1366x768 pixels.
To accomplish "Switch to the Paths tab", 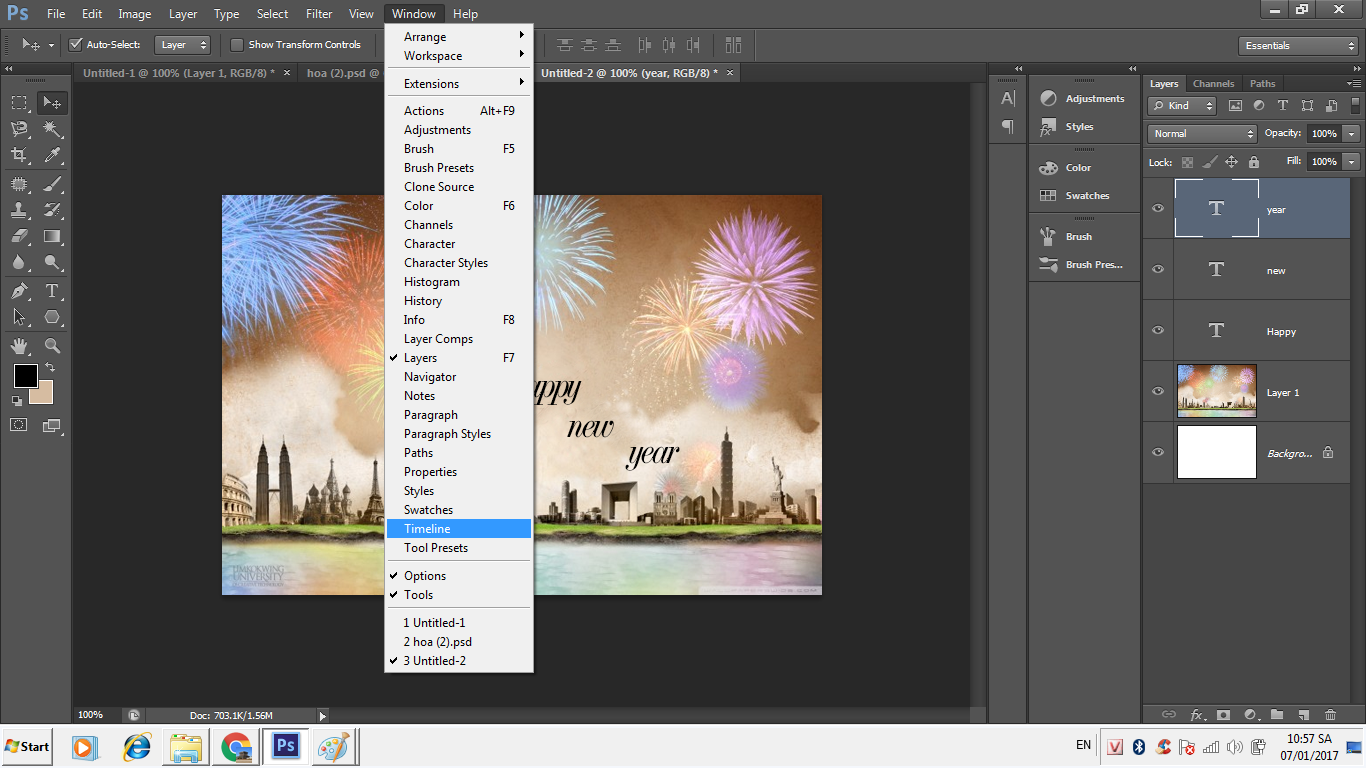I will 1262,84.
